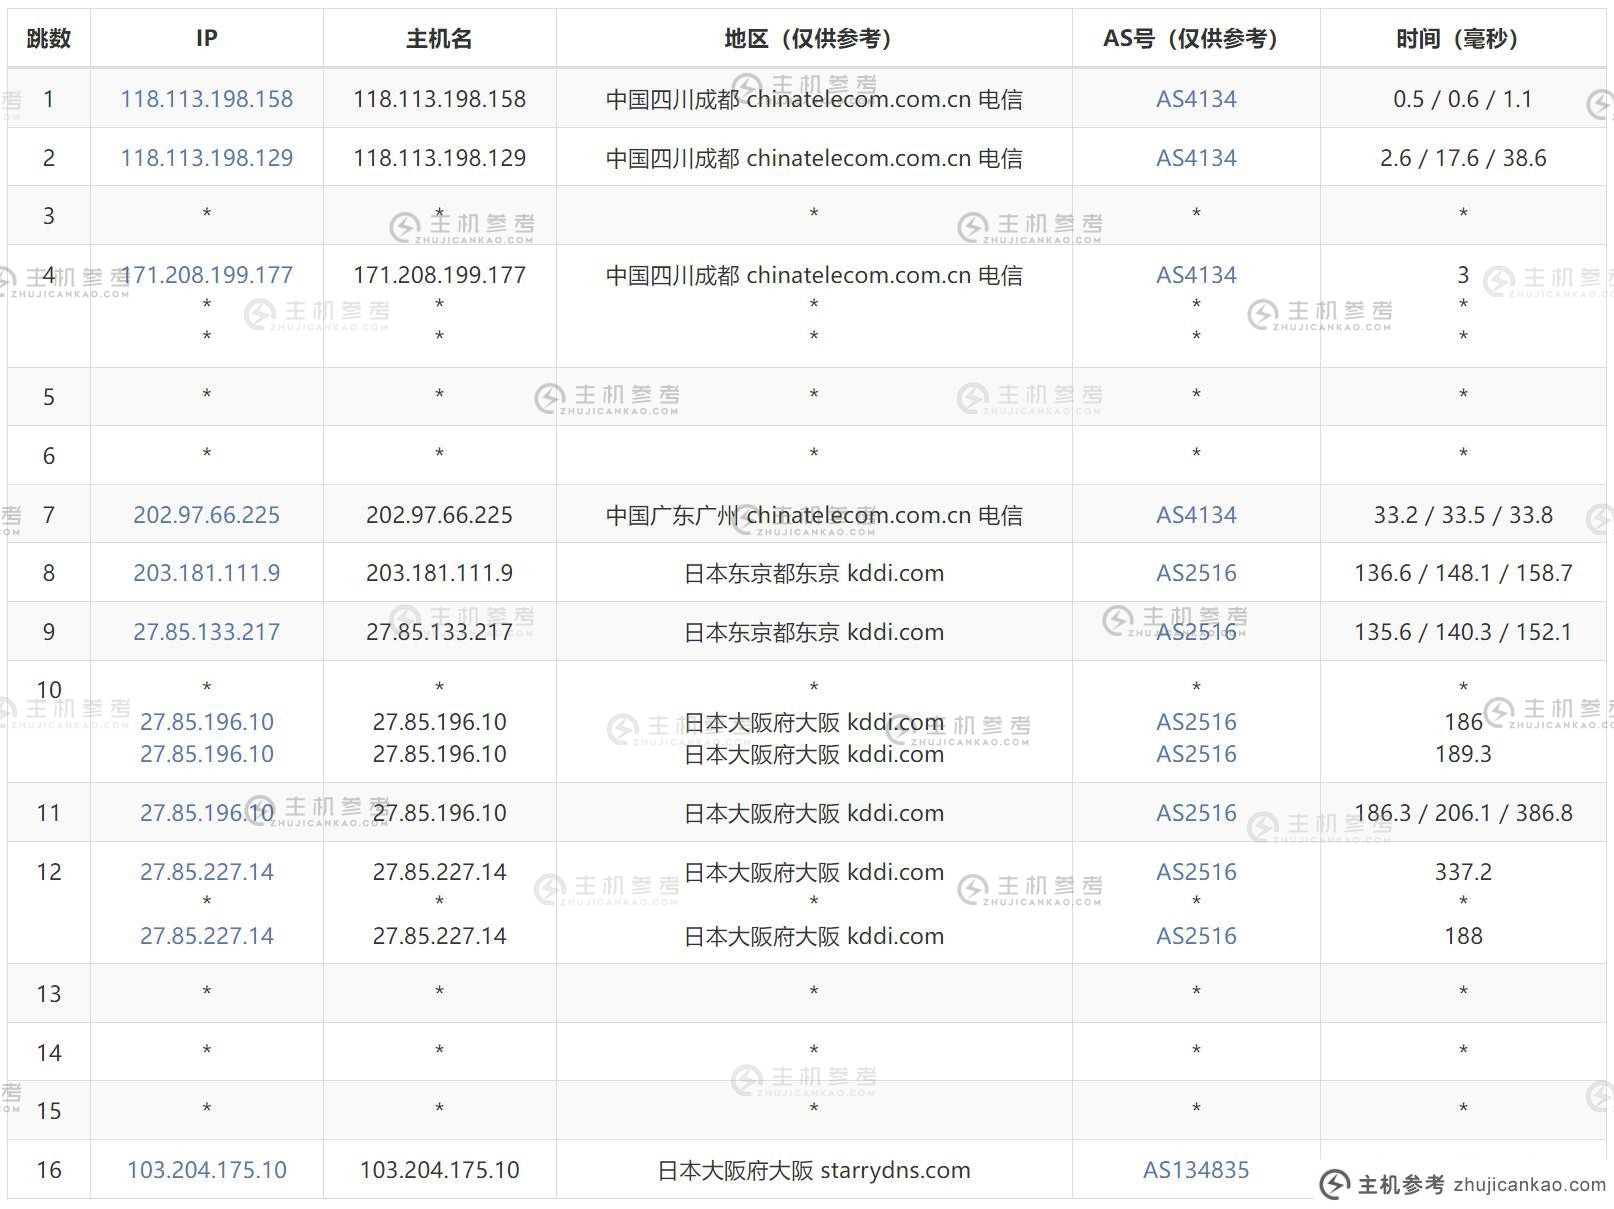Click the hostname 202.97.66.225 in the 主机名 column
This screenshot has height=1209, width=1614.
pos(439,515)
